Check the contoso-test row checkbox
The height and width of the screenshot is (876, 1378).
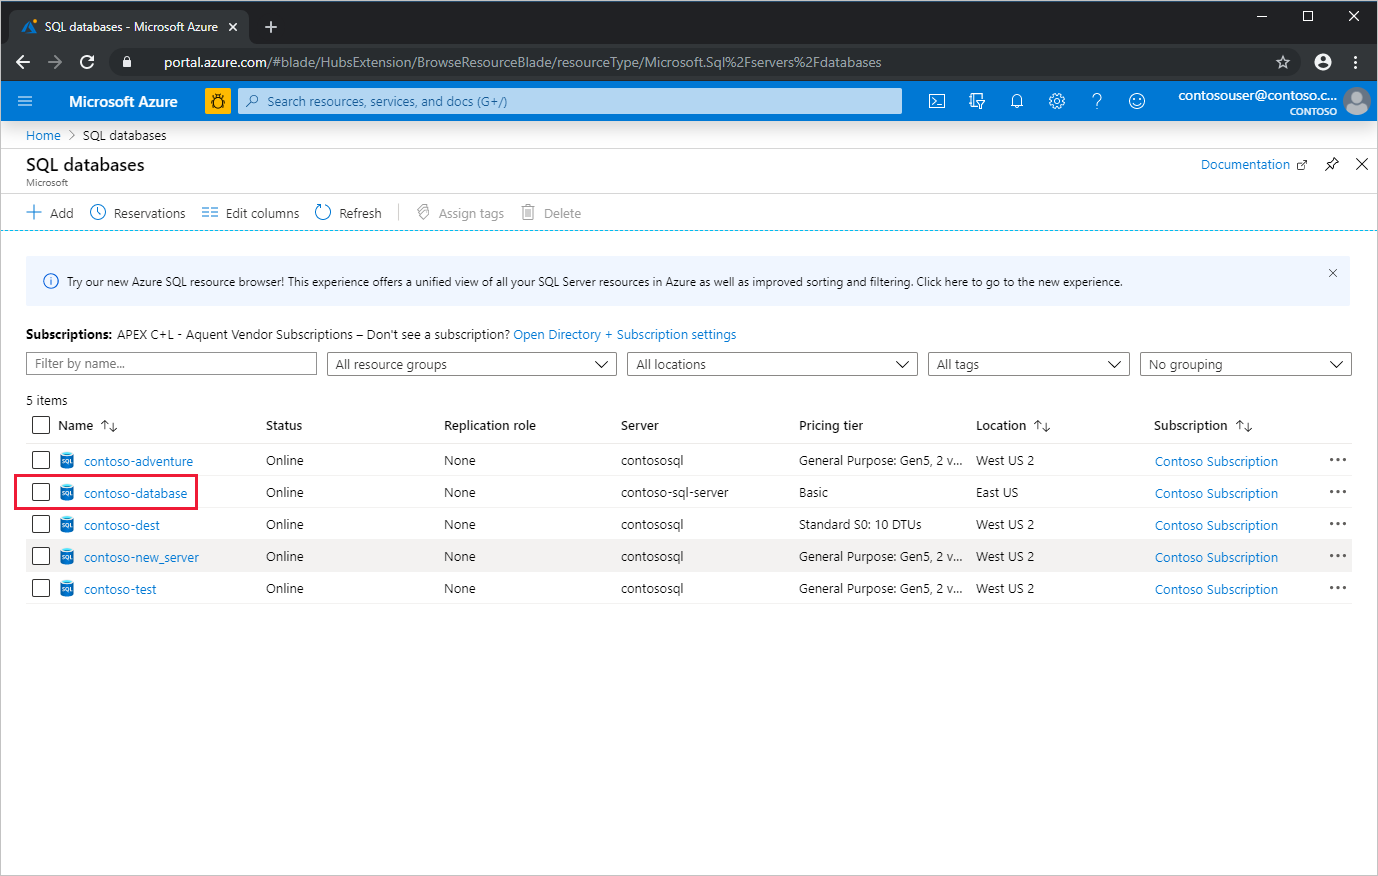(x=40, y=588)
